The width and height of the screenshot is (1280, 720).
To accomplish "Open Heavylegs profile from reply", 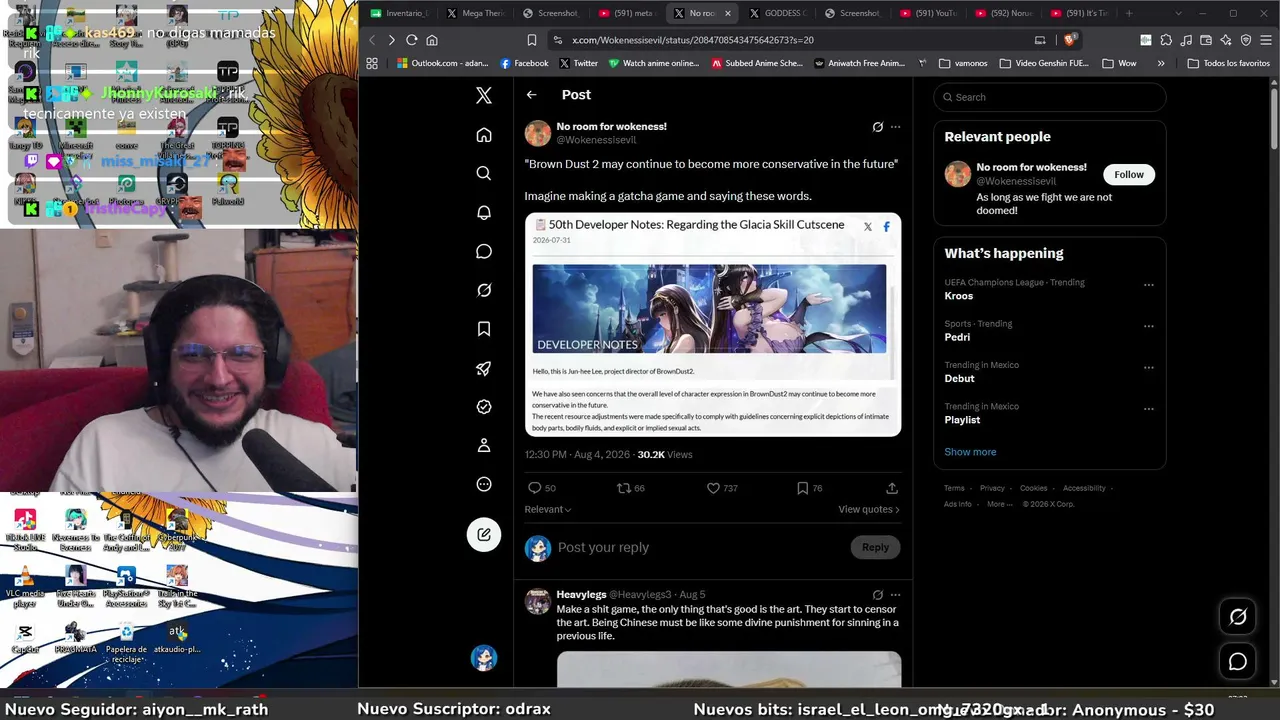I will tap(581, 595).
